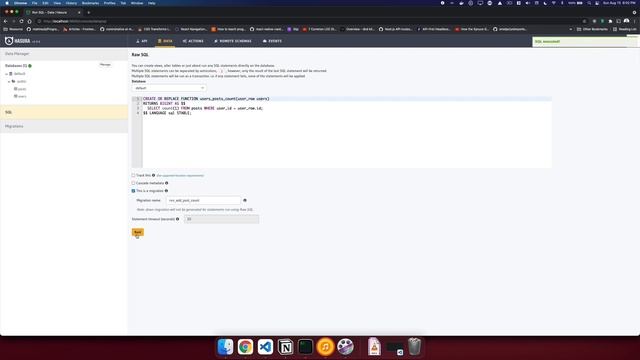The height and width of the screenshot is (360, 640).
Task: Open the SQL section in sidebar
Action: pyautogui.click(x=64, y=112)
